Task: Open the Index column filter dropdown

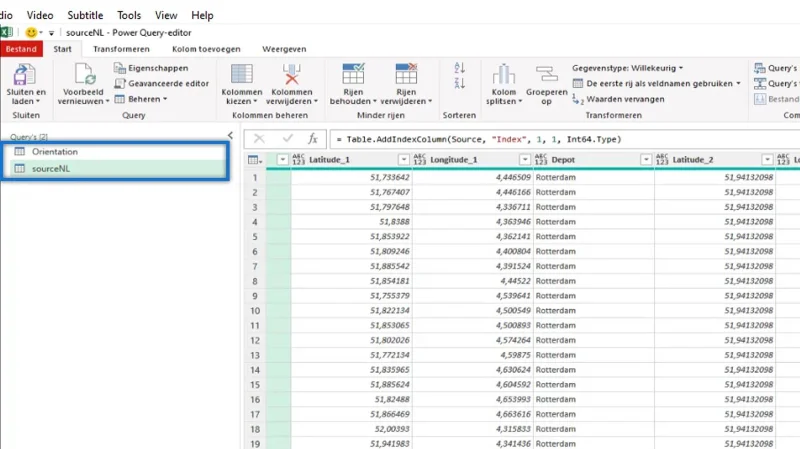Action: tap(283, 160)
